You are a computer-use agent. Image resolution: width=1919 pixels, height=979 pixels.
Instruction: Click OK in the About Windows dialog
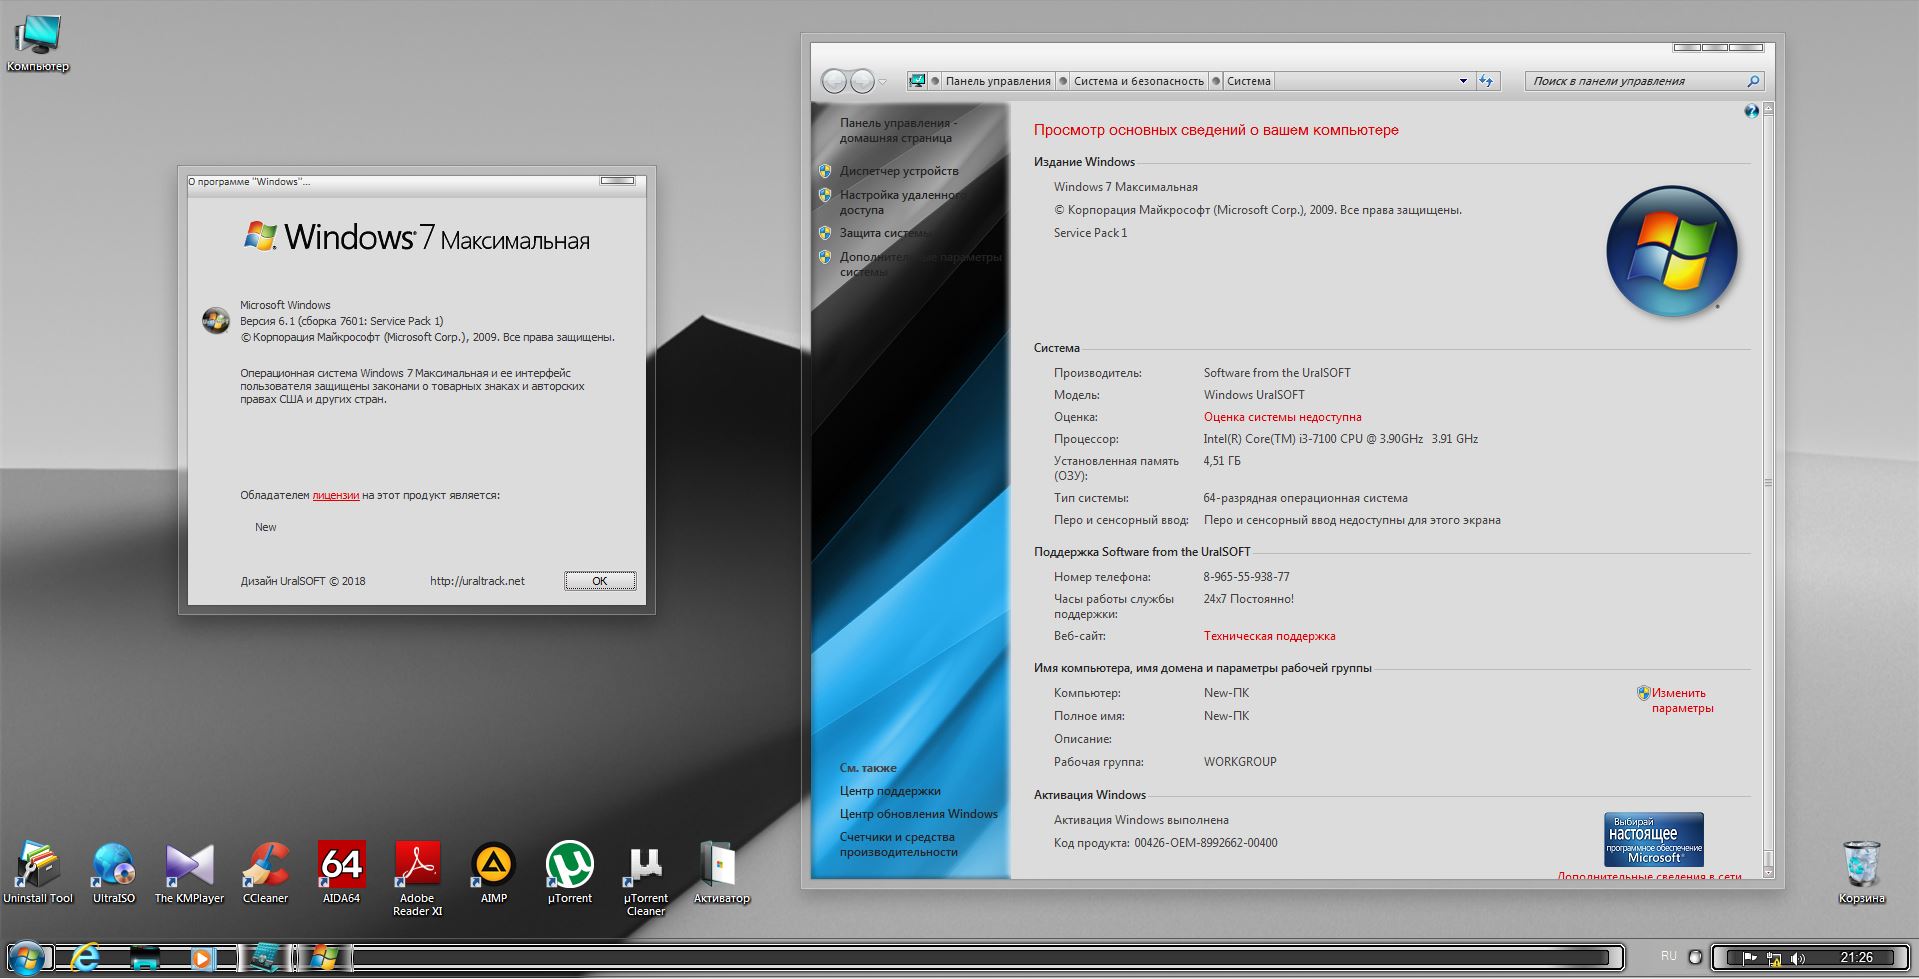(600, 581)
